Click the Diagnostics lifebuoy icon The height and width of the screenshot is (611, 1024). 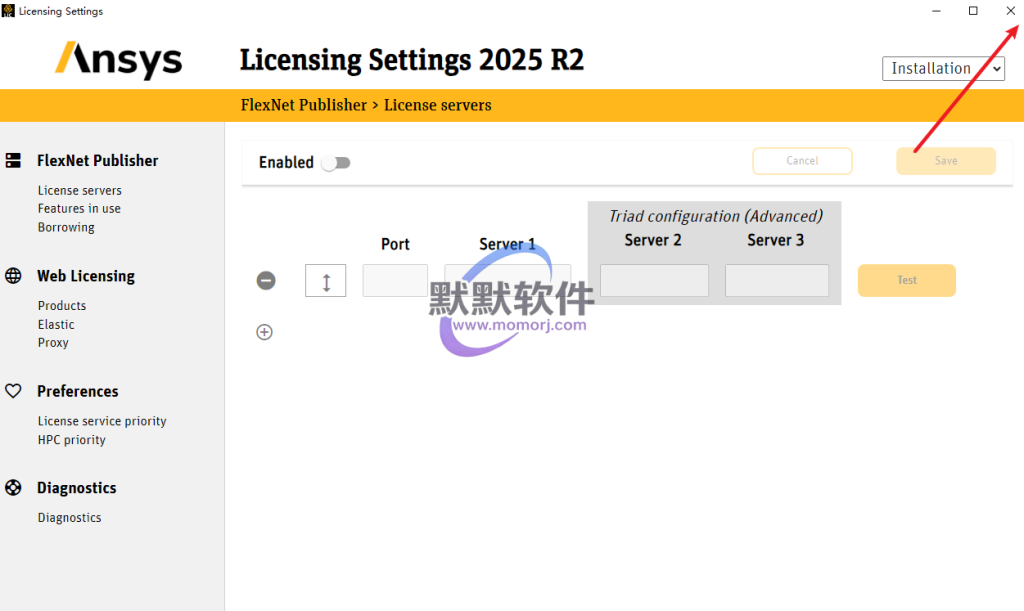tap(14, 488)
